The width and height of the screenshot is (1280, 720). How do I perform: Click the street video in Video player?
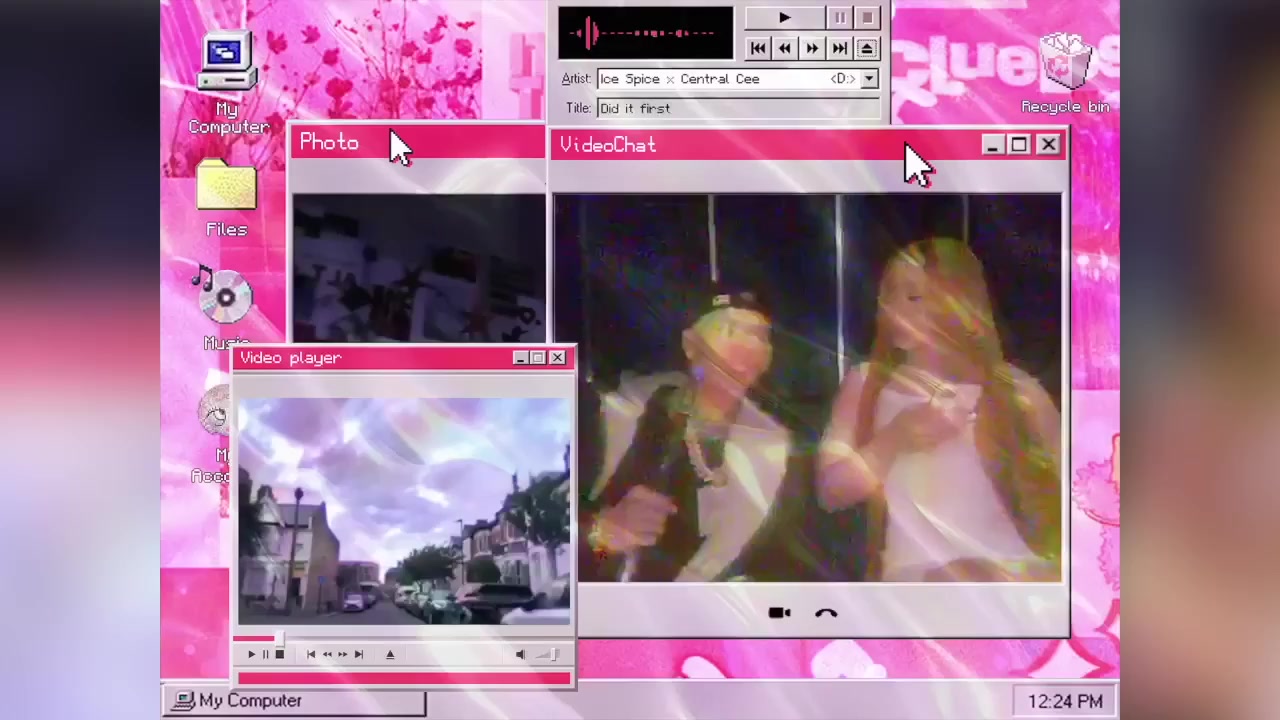(x=404, y=511)
